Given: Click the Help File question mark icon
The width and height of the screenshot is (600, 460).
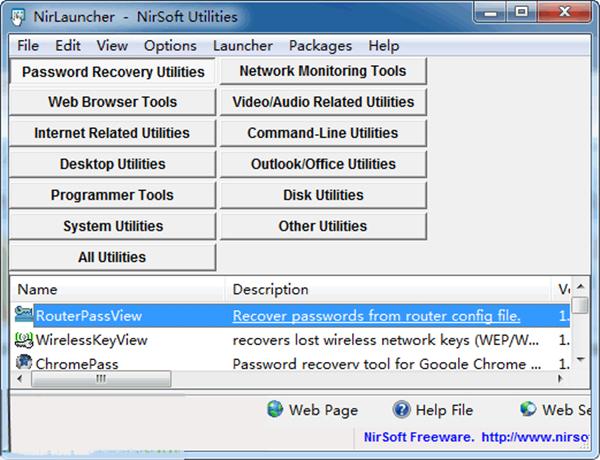Looking at the screenshot, I should pos(401,409).
